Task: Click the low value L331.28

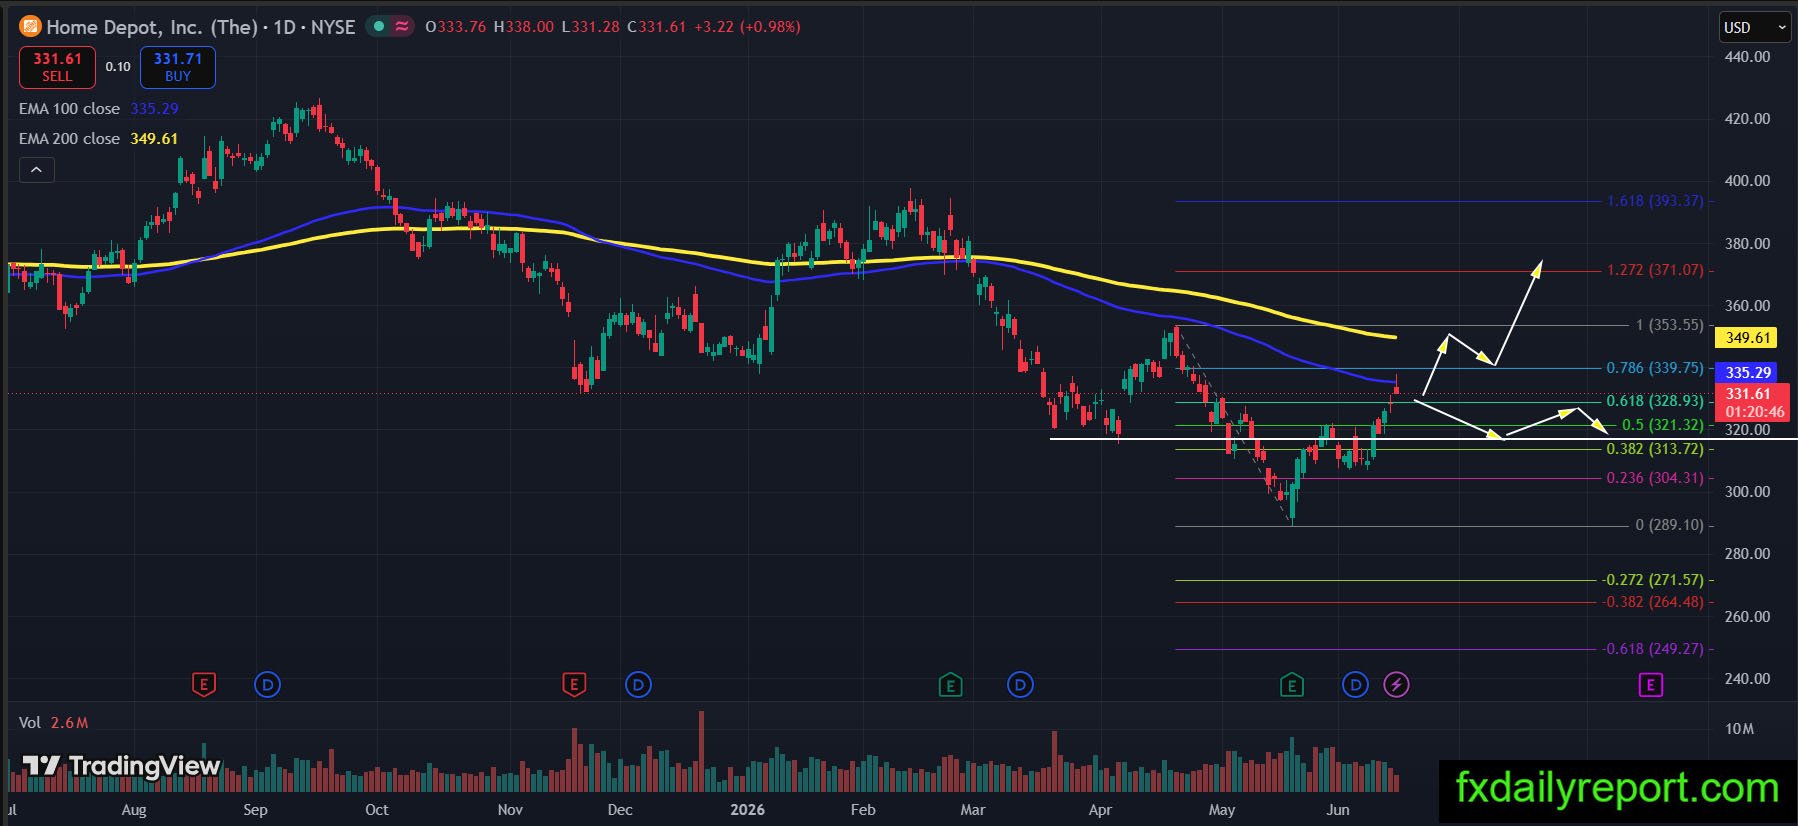Action: point(591,27)
